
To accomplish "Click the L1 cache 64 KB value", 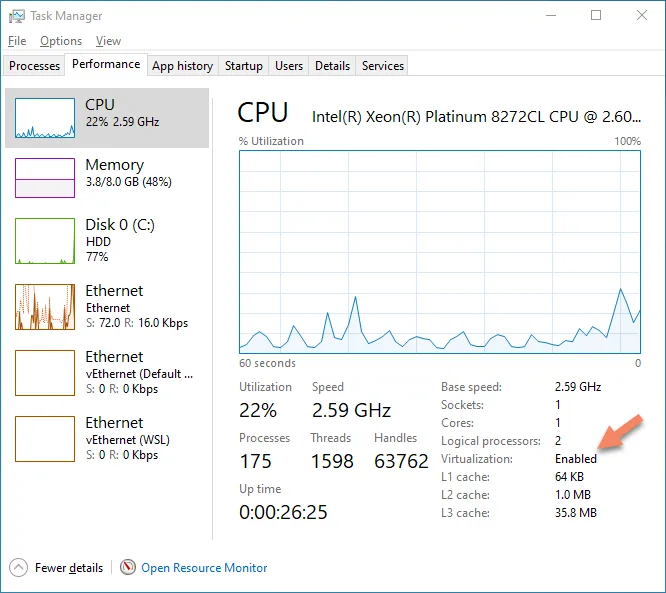I will pyautogui.click(x=569, y=477).
